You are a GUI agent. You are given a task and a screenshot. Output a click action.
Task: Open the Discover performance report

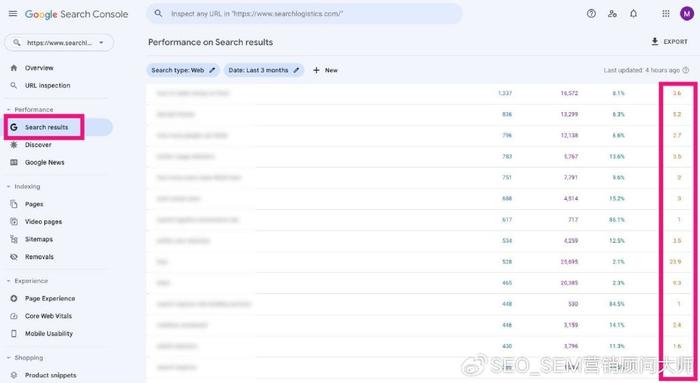click(38, 145)
